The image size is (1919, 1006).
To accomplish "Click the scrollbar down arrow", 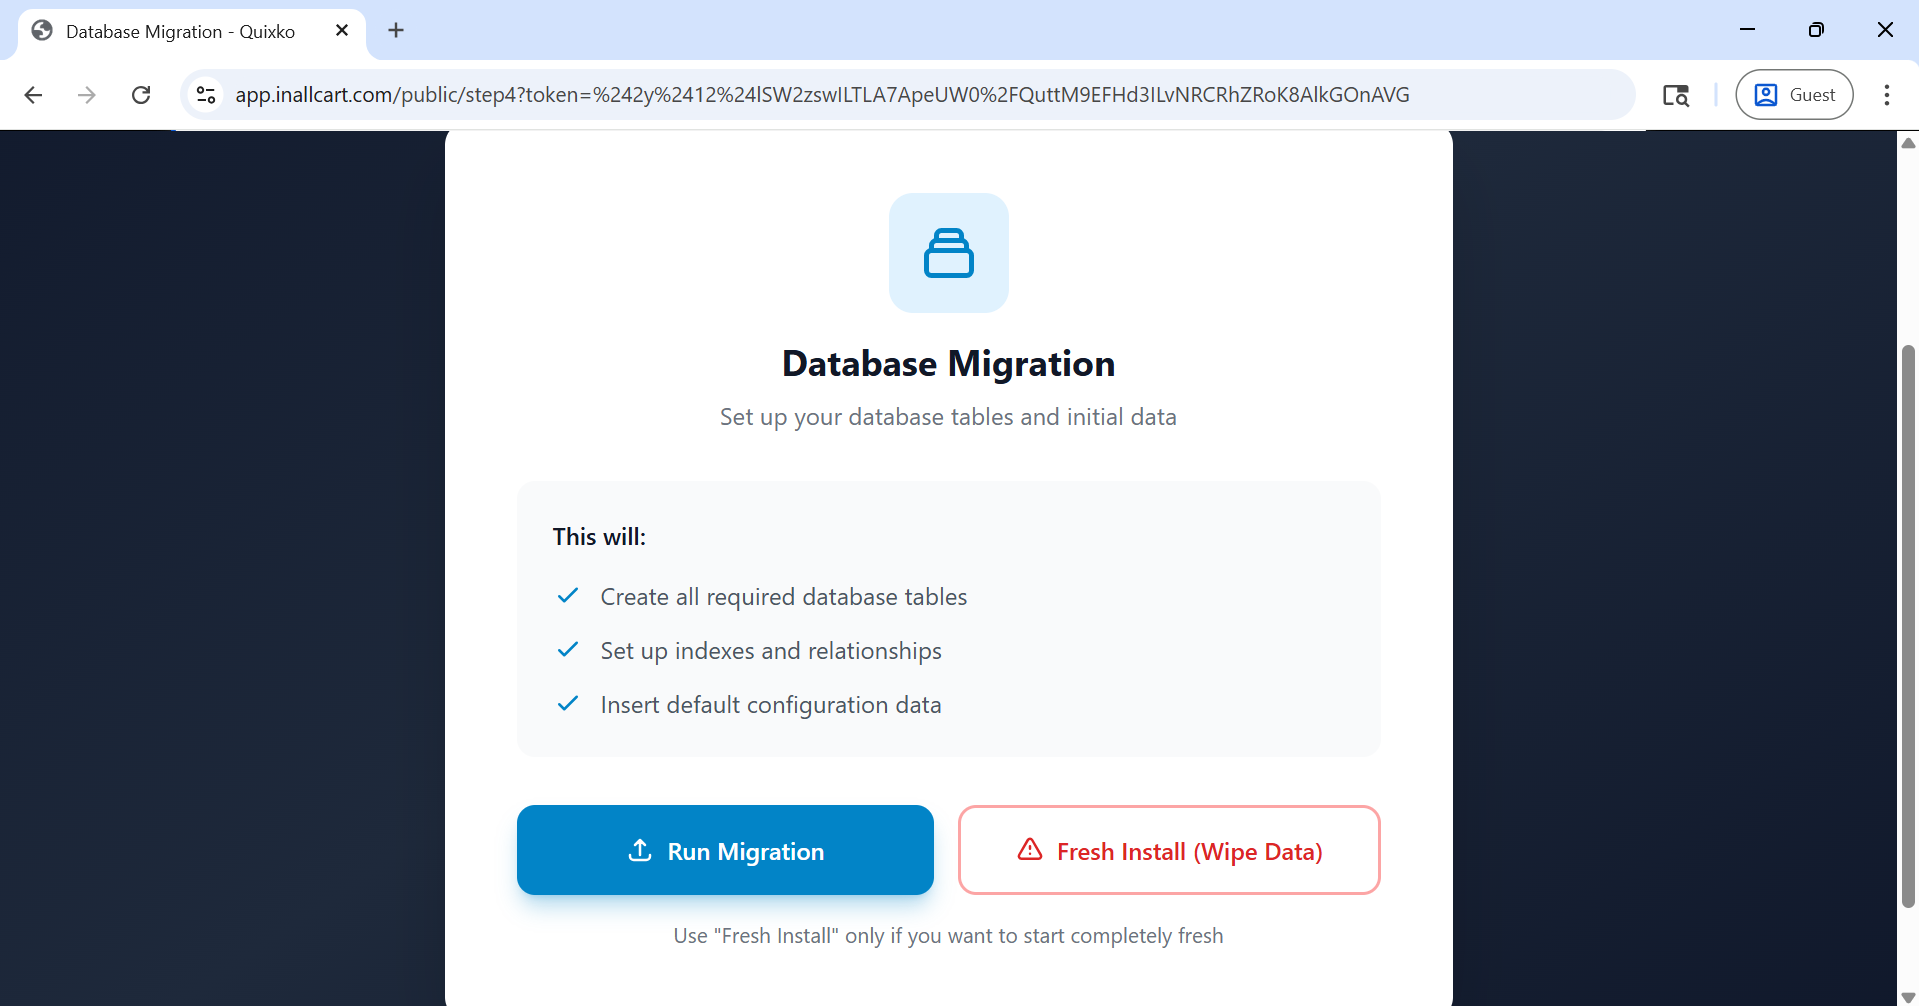I will (1908, 997).
